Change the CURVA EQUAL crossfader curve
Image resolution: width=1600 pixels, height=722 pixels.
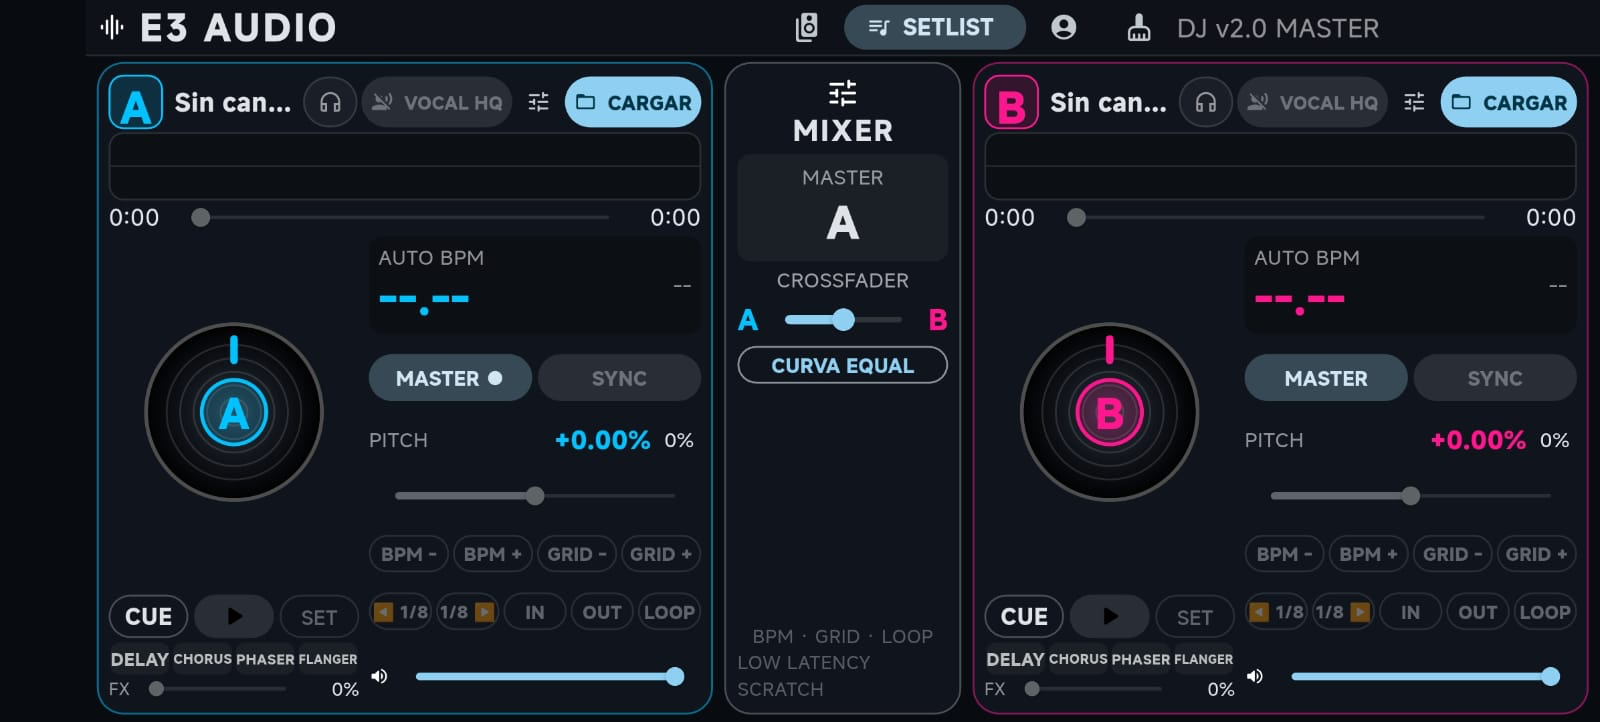843,365
